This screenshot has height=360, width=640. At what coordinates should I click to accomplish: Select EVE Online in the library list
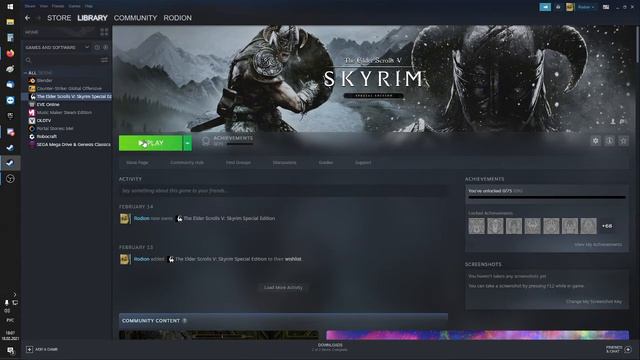click(x=48, y=104)
